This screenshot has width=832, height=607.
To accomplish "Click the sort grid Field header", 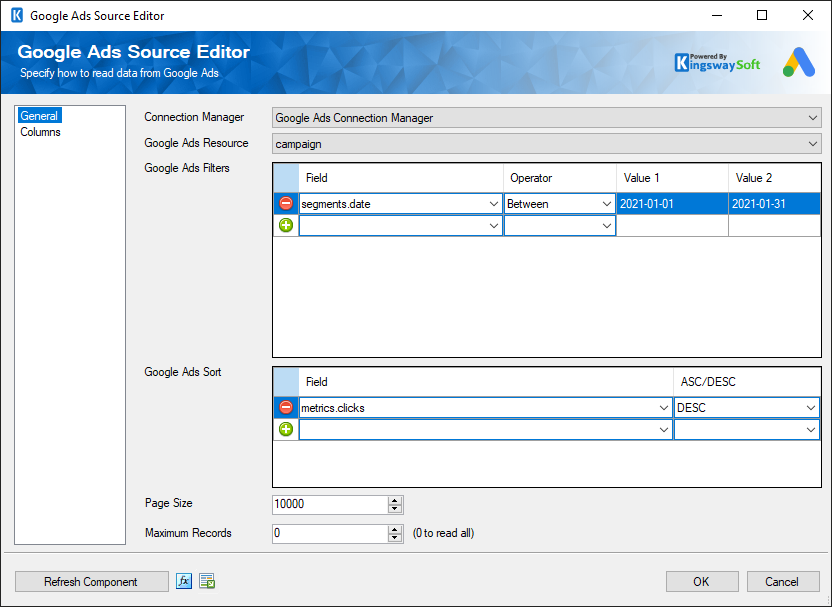I will tap(486, 381).
